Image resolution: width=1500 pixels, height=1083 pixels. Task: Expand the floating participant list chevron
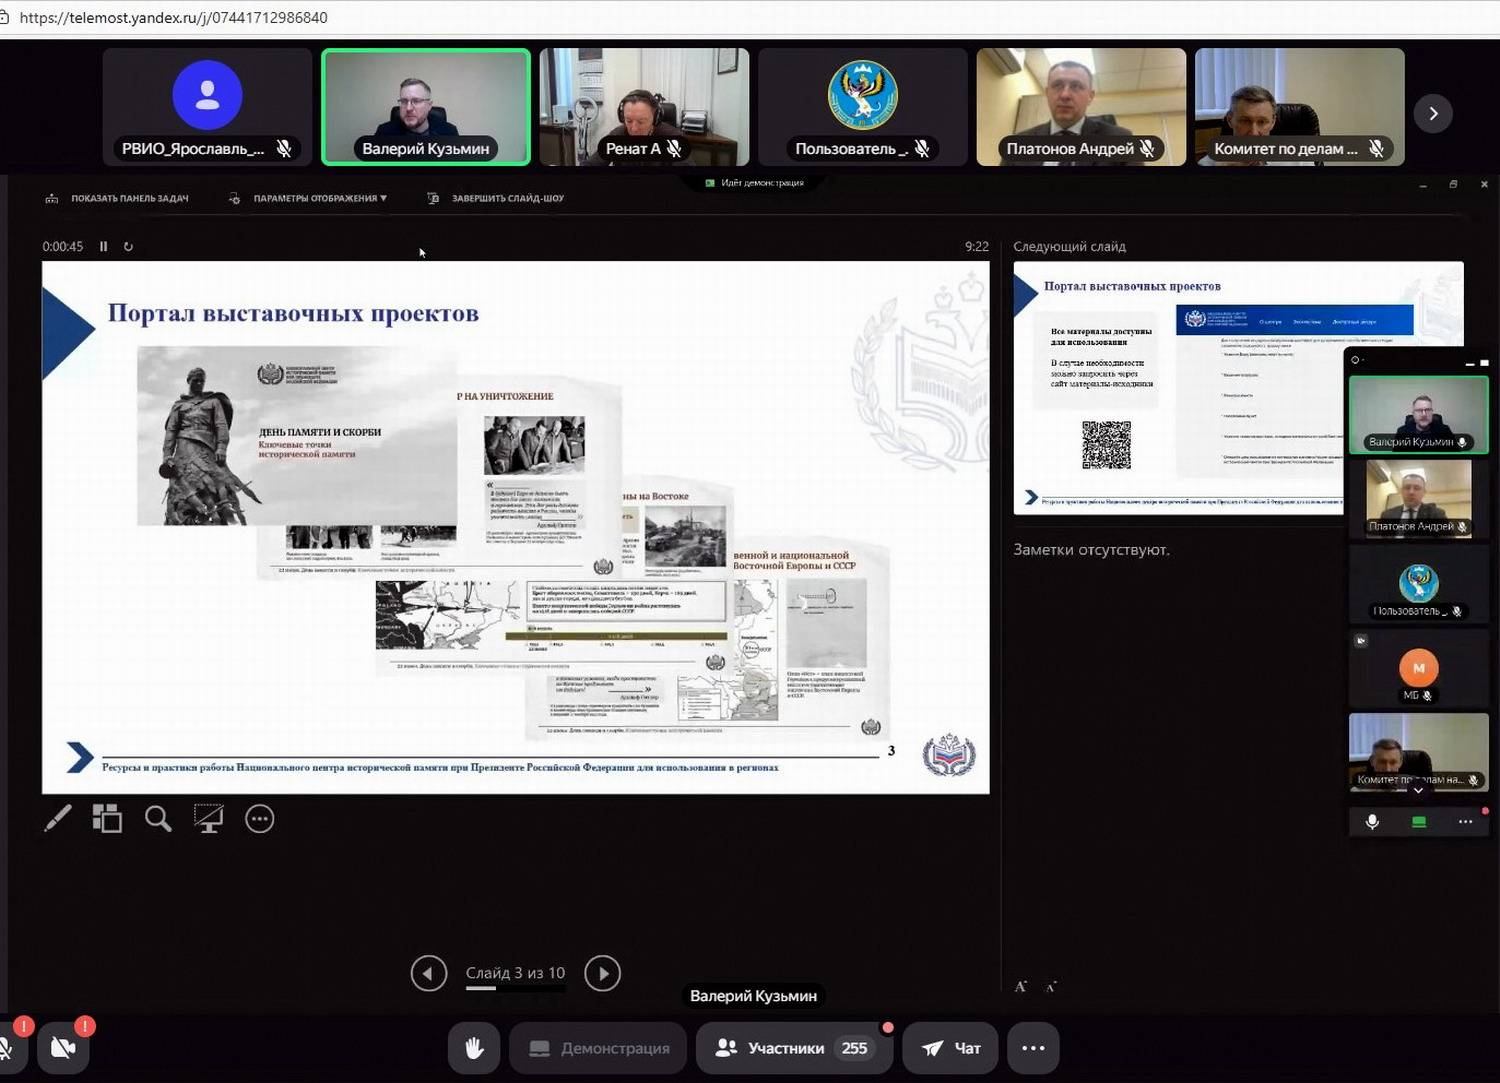pyautogui.click(x=1417, y=790)
